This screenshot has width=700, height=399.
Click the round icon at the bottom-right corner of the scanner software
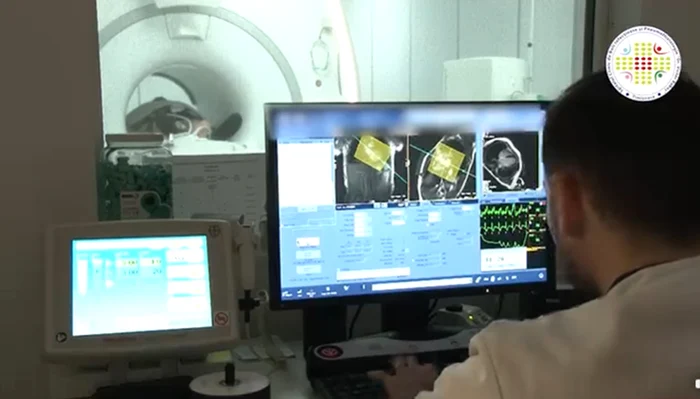coord(541,276)
